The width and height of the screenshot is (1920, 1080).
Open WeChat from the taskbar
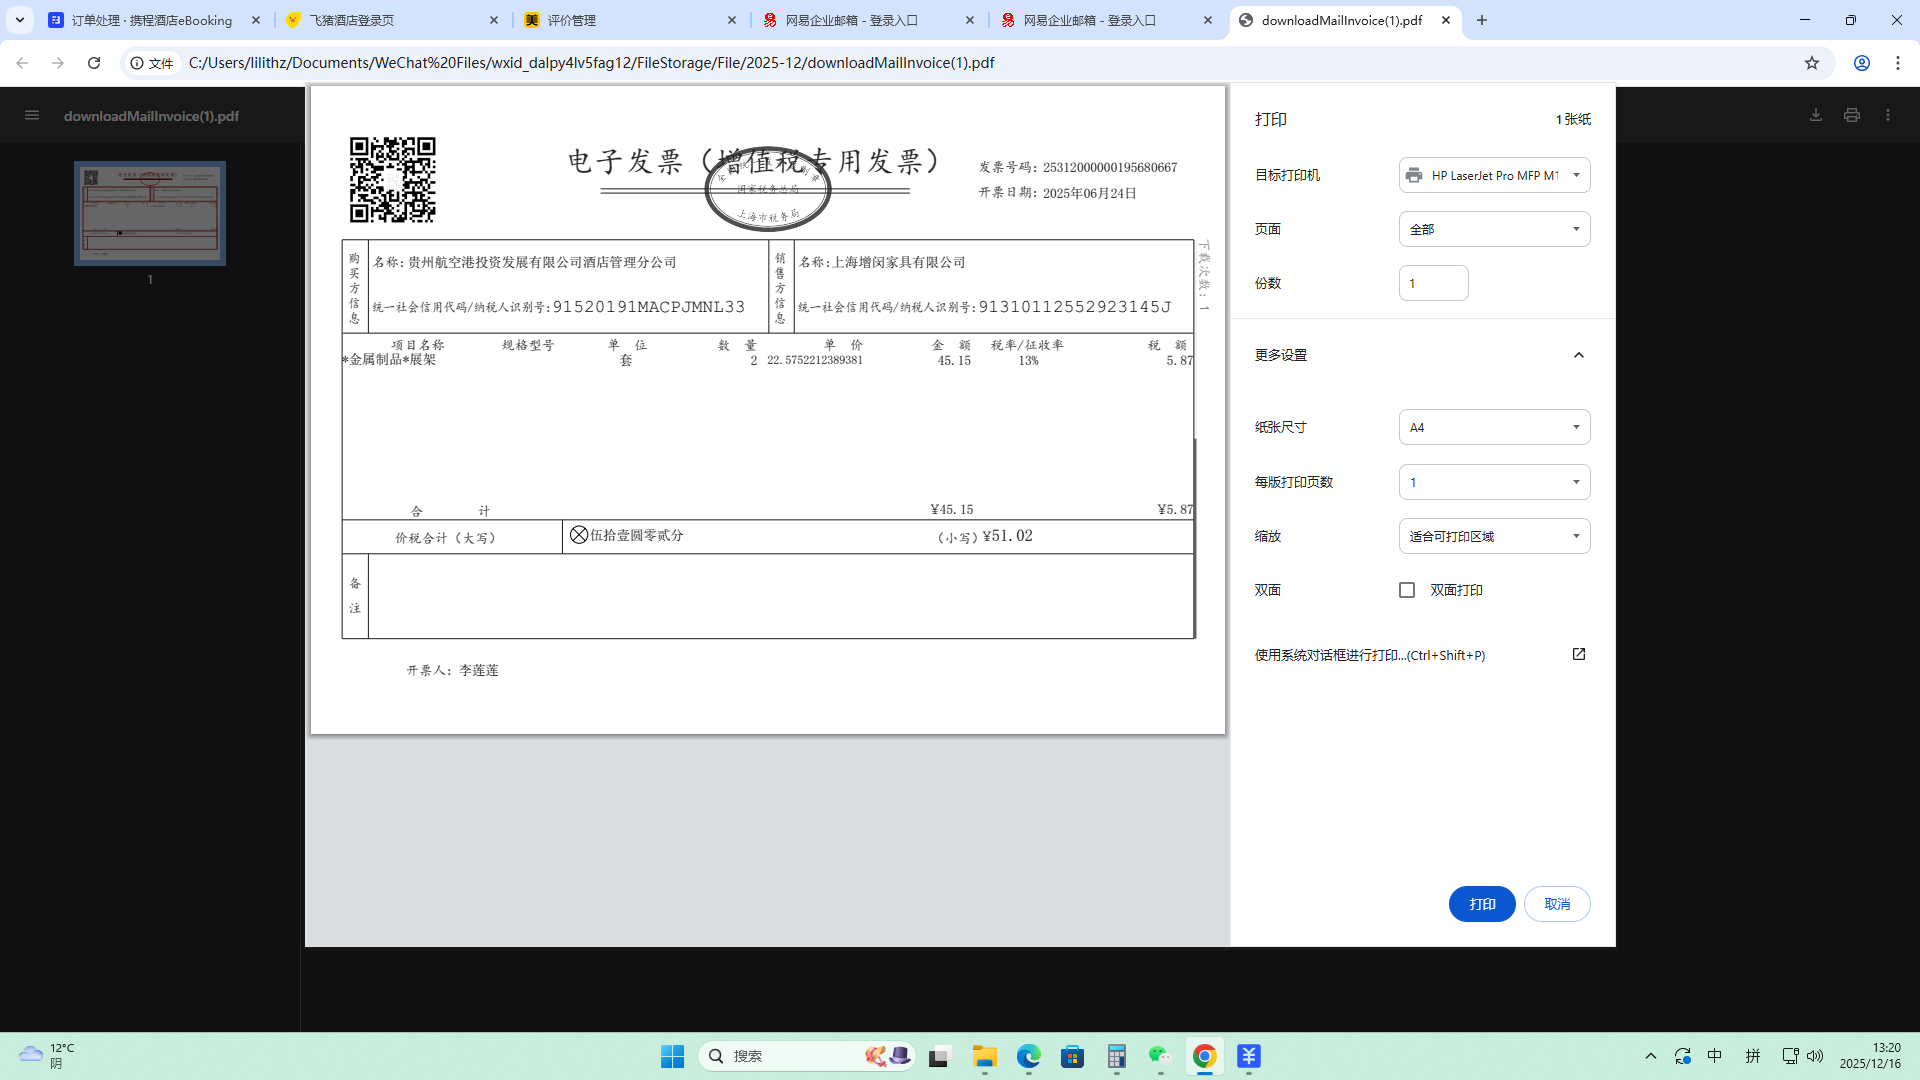(1159, 1056)
